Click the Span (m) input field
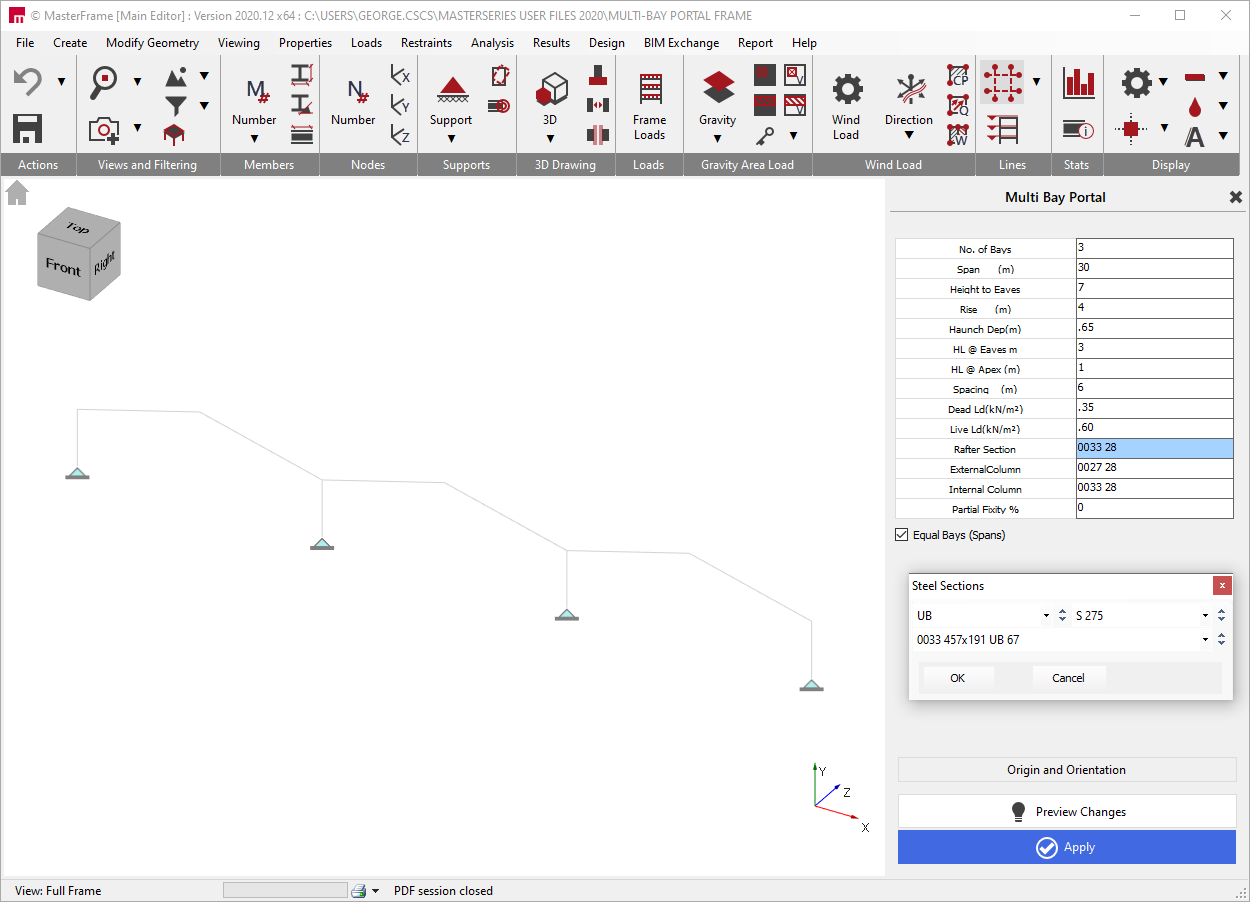The height and width of the screenshot is (902, 1250). 1154,269
